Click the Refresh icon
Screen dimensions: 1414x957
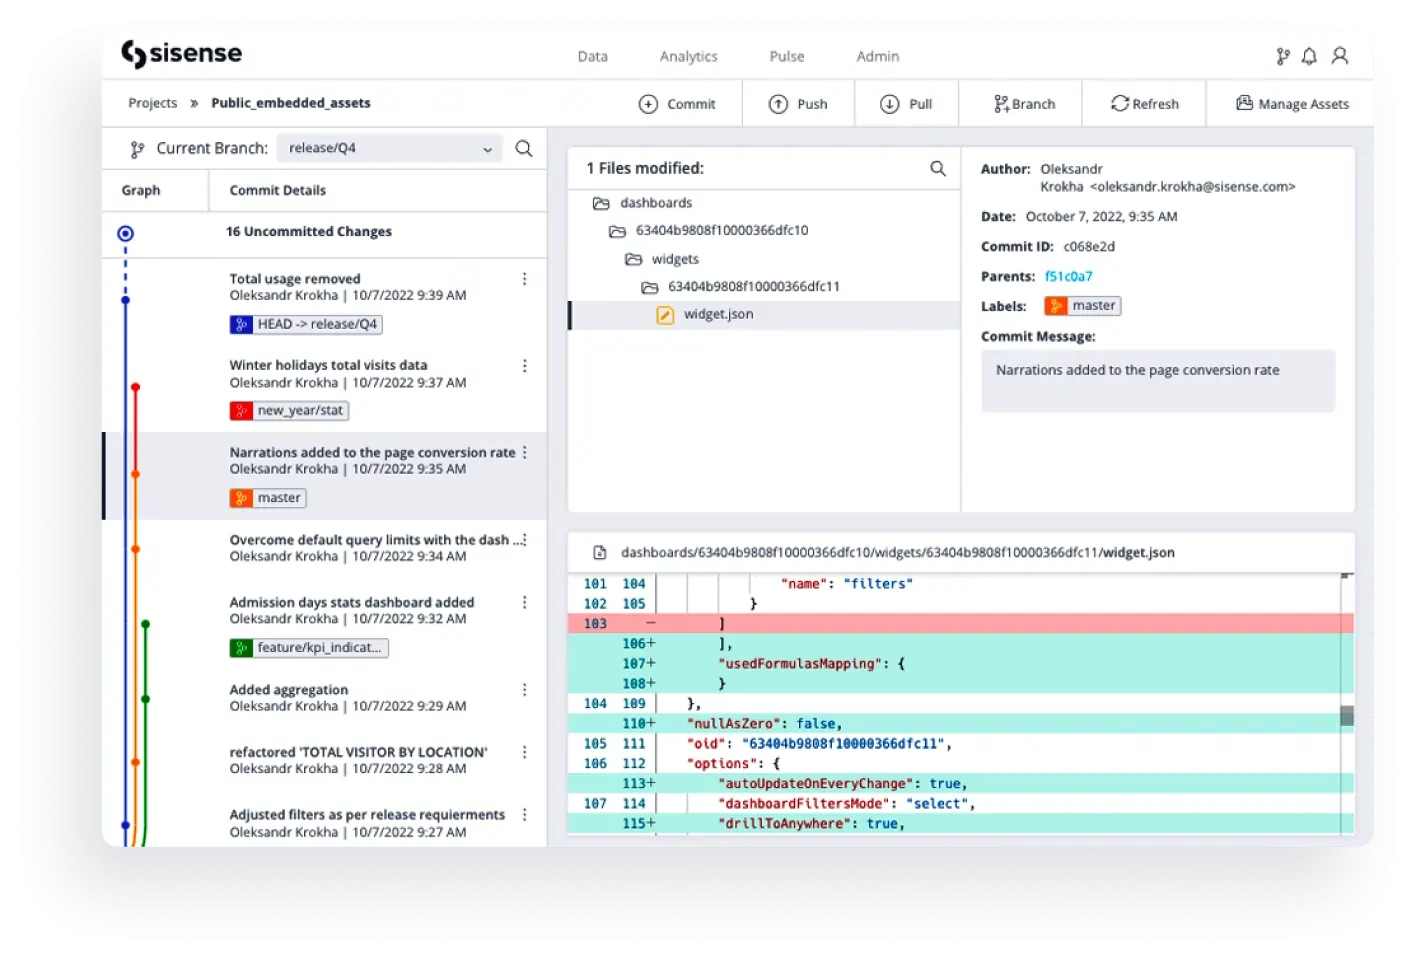point(1119,103)
